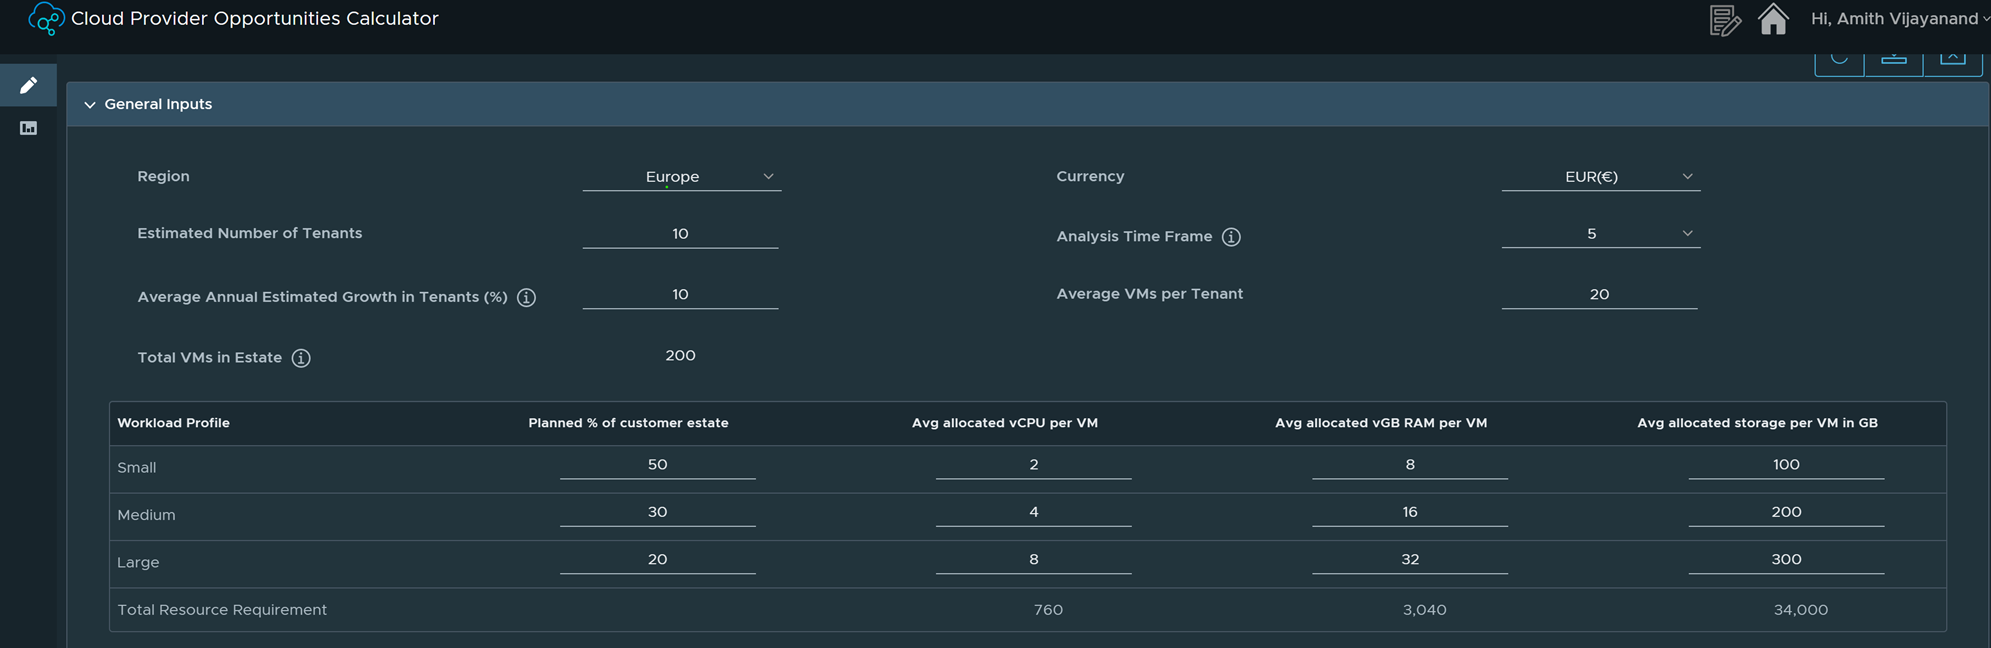Open the Region dropdown showing Europe
Viewport: 1991px width, 648px height.
tap(681, 177)
